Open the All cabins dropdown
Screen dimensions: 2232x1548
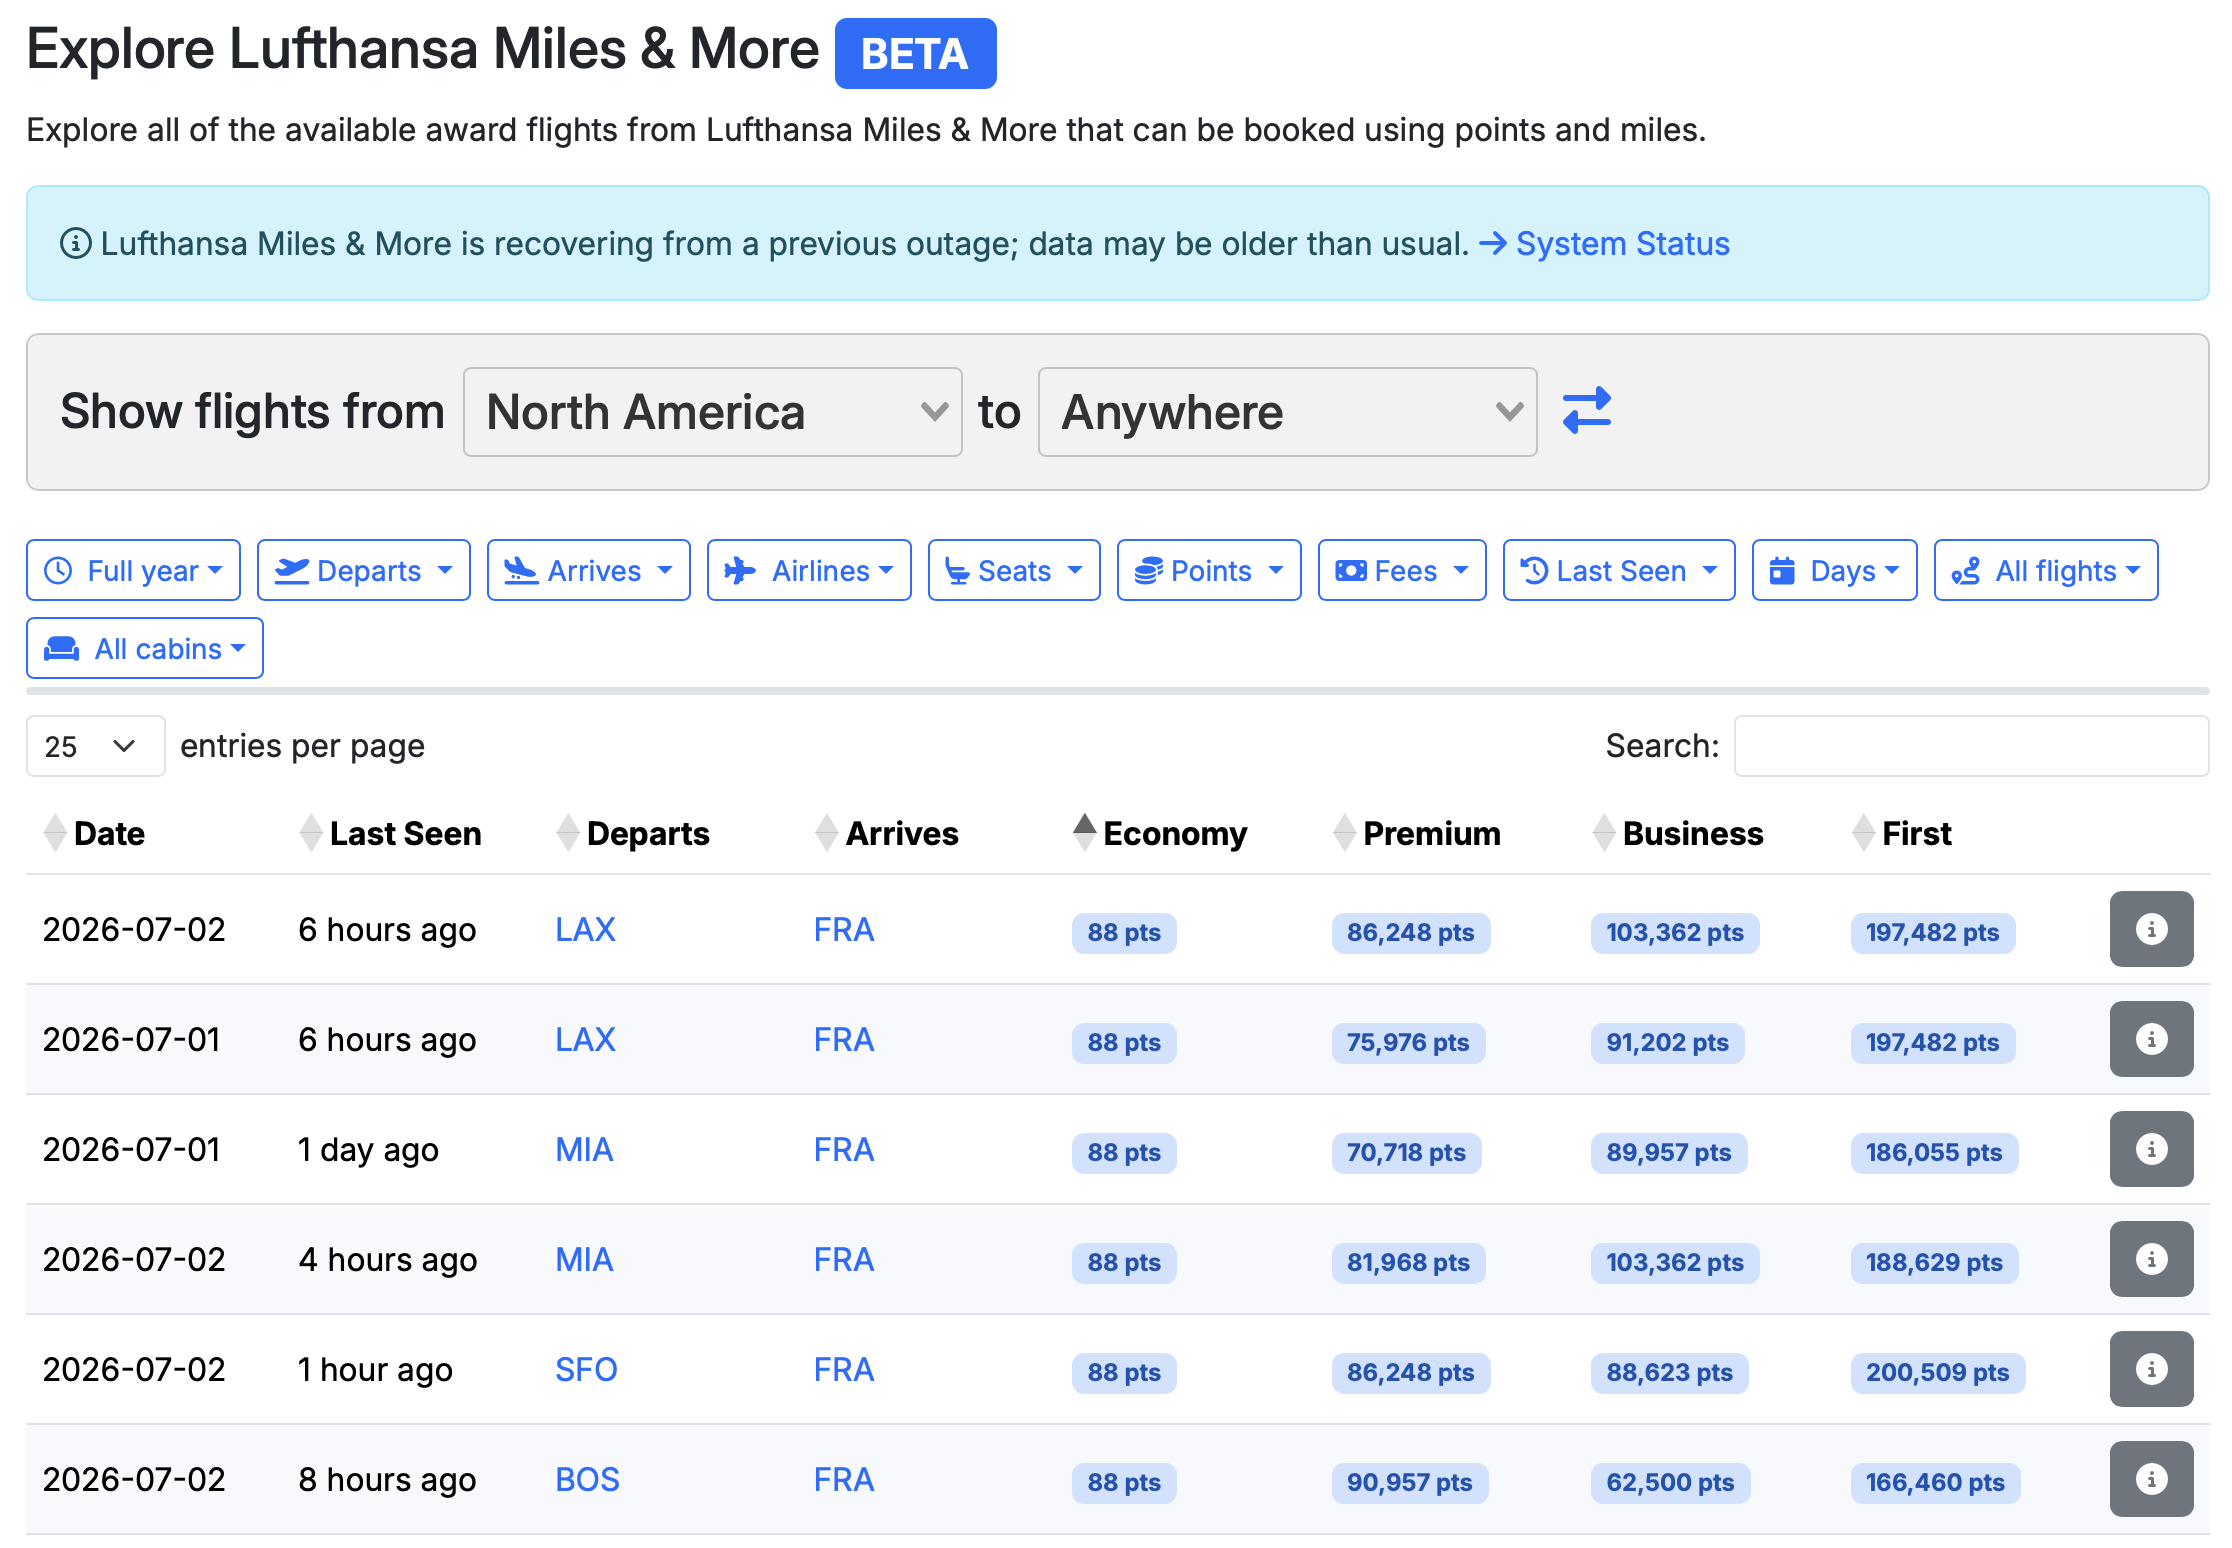click(145, 648)
